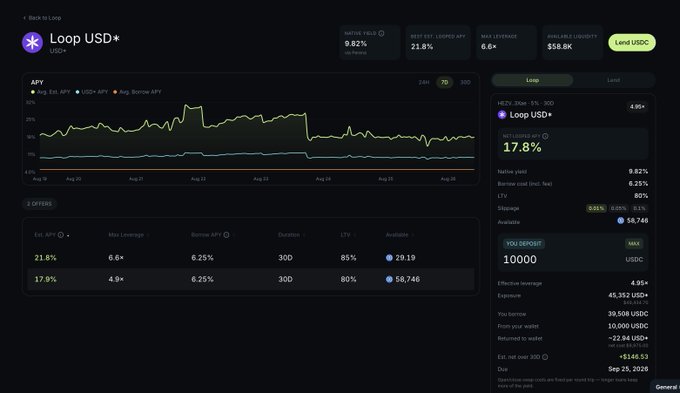Sort offers by Duration column

(292, 235)
